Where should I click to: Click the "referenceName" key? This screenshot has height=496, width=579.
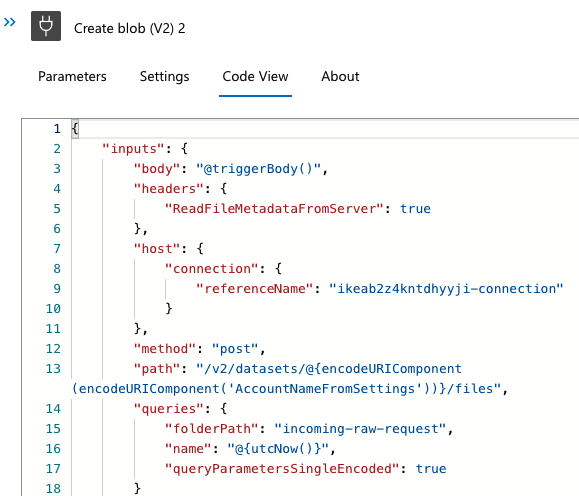[254, 288]
